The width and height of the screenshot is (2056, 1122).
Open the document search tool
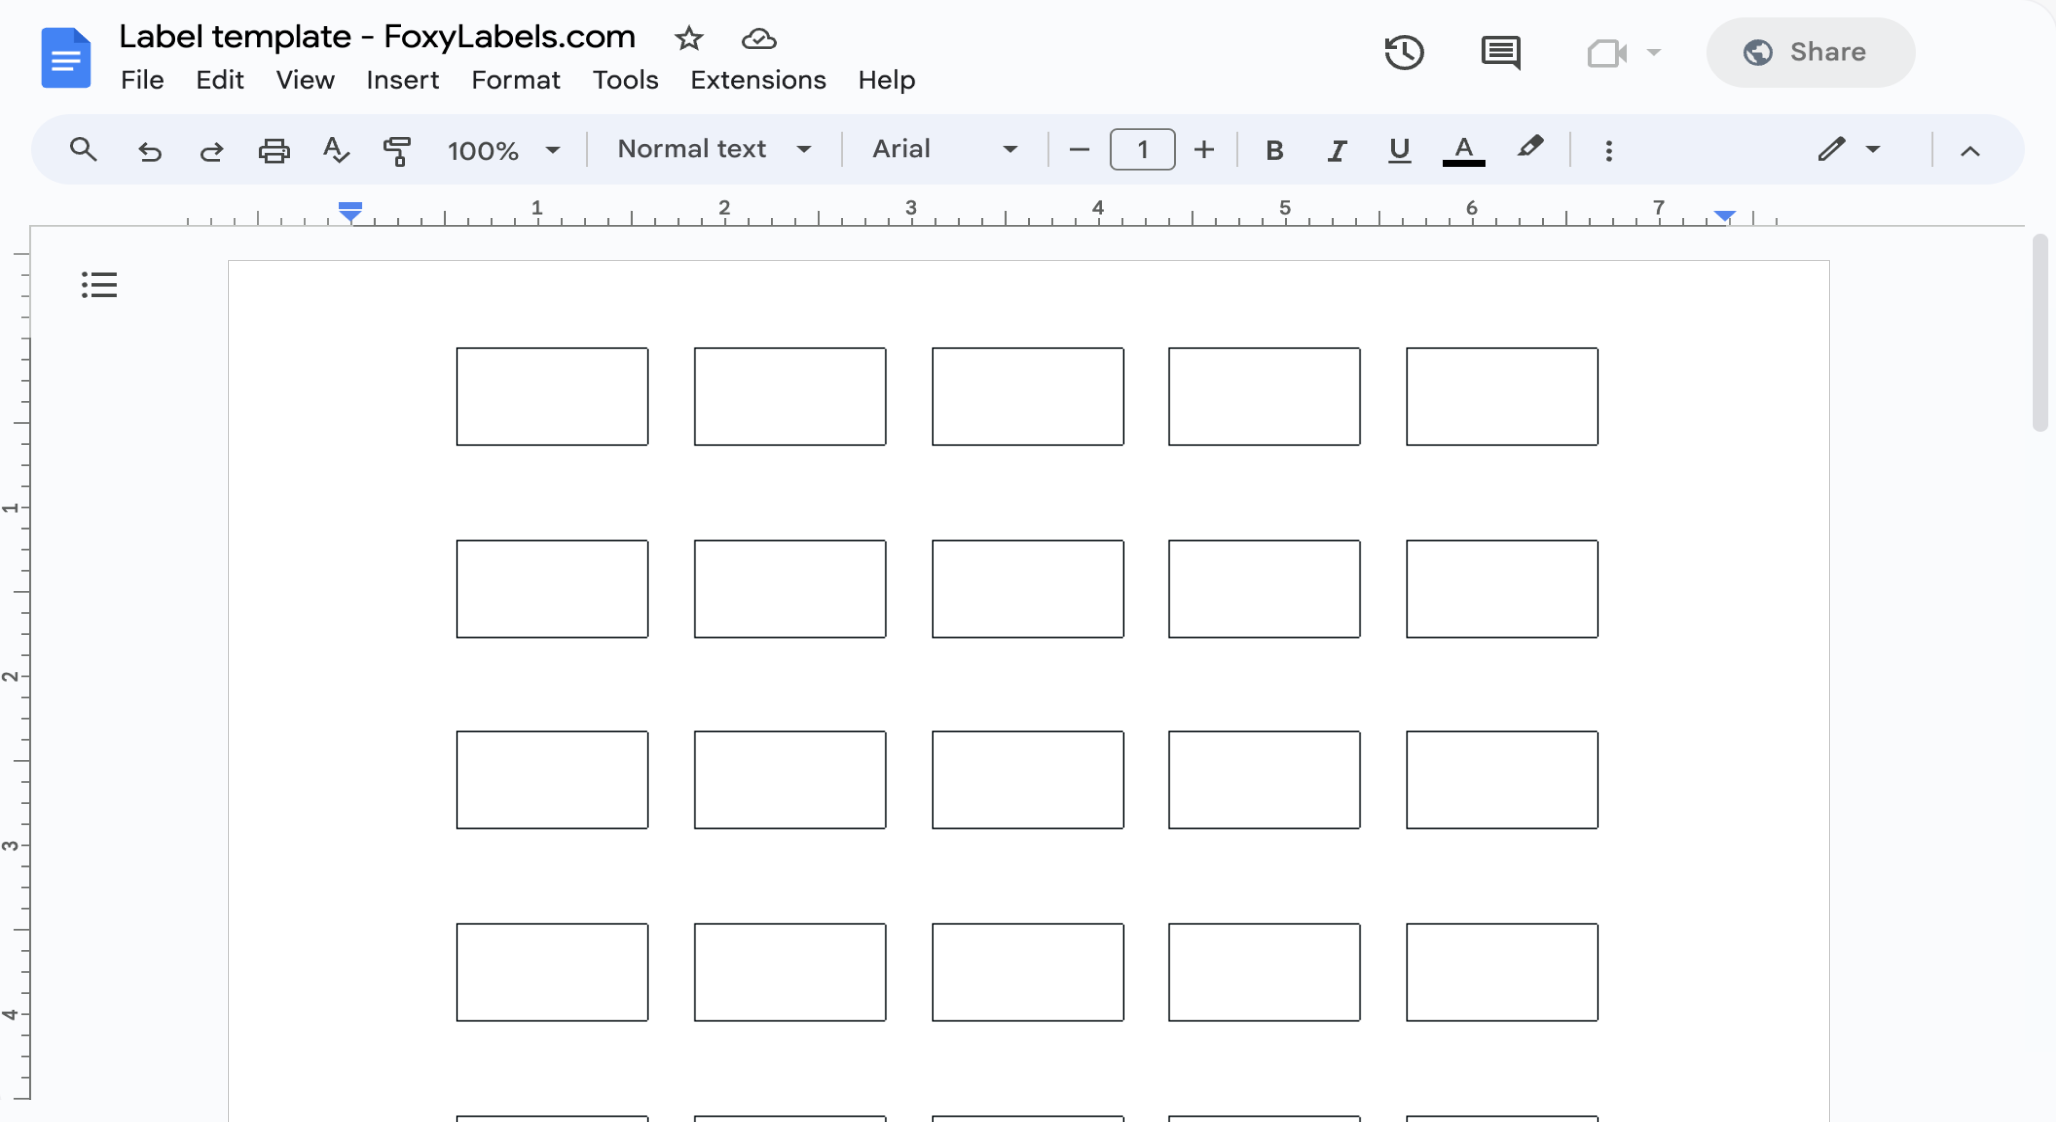pos(82,150)
